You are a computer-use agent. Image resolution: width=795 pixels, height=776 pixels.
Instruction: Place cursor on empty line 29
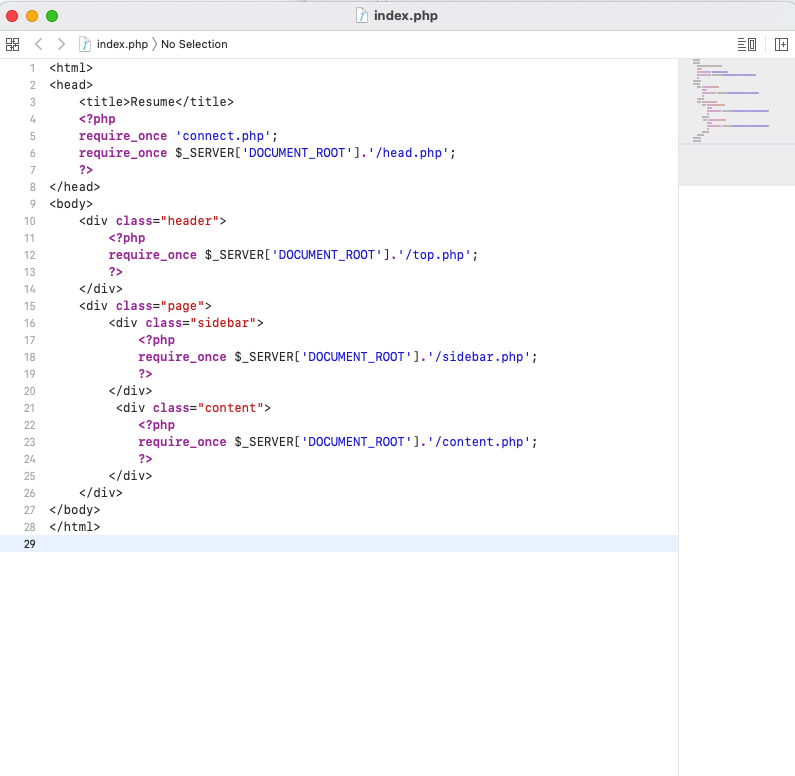tap(339, 544)
